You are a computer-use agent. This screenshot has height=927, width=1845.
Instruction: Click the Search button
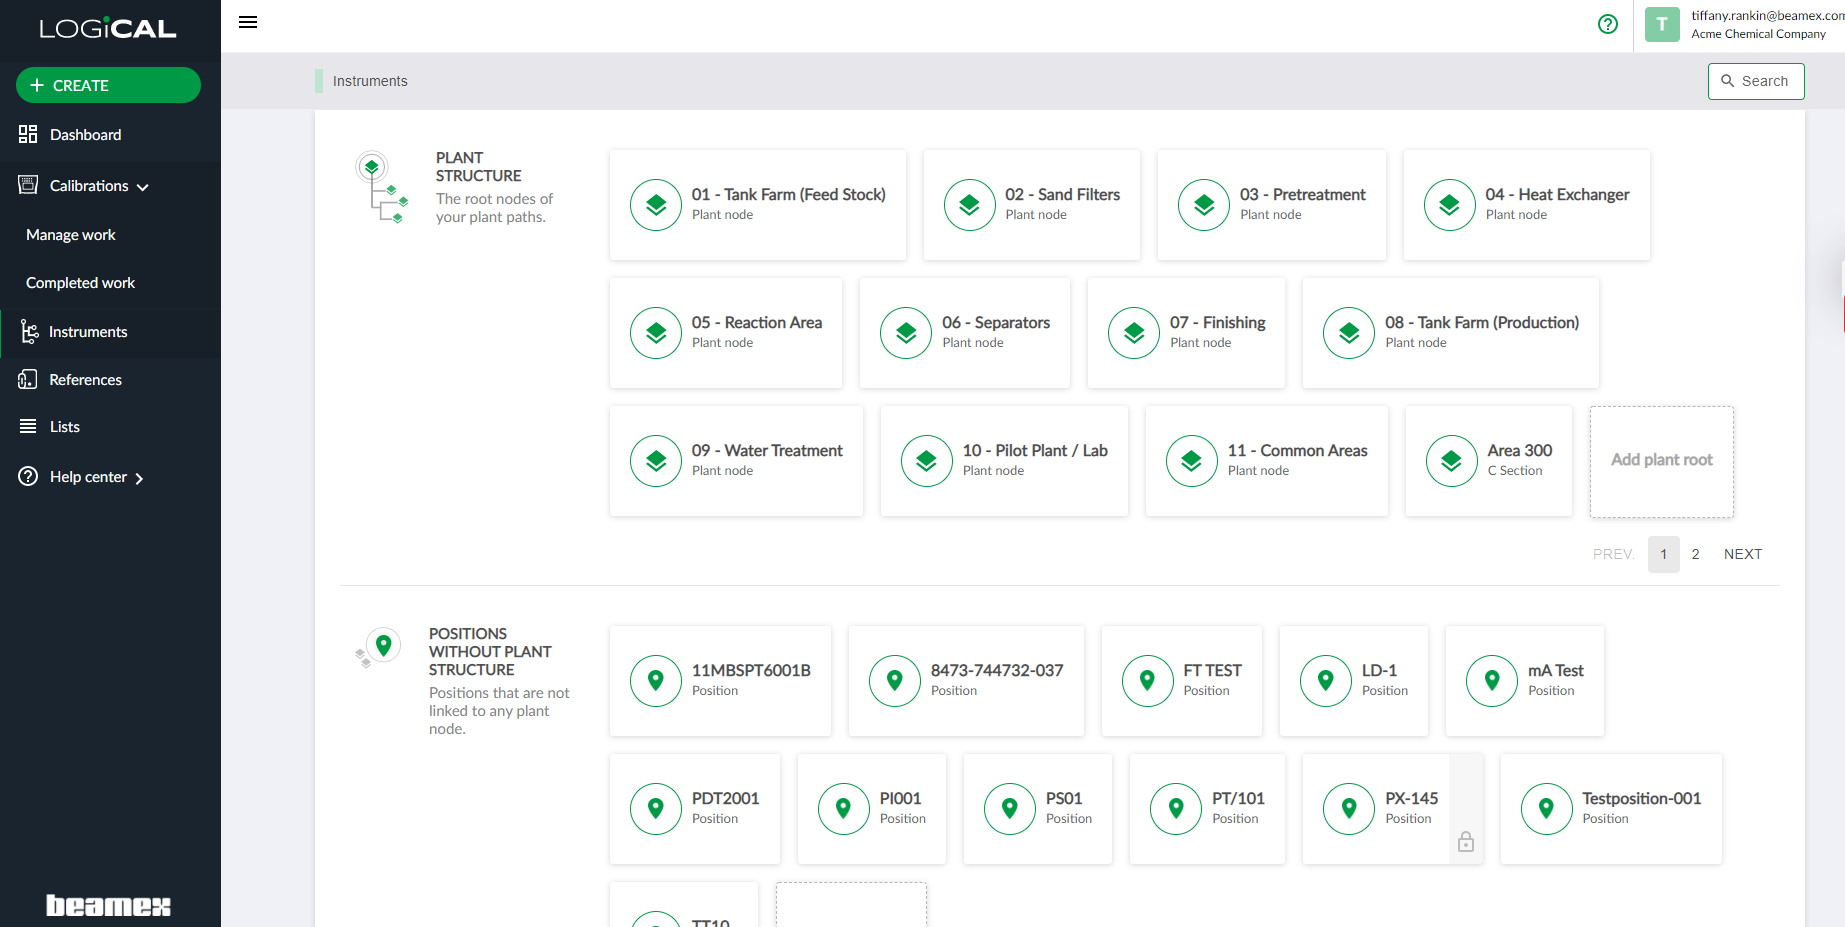1755,81
